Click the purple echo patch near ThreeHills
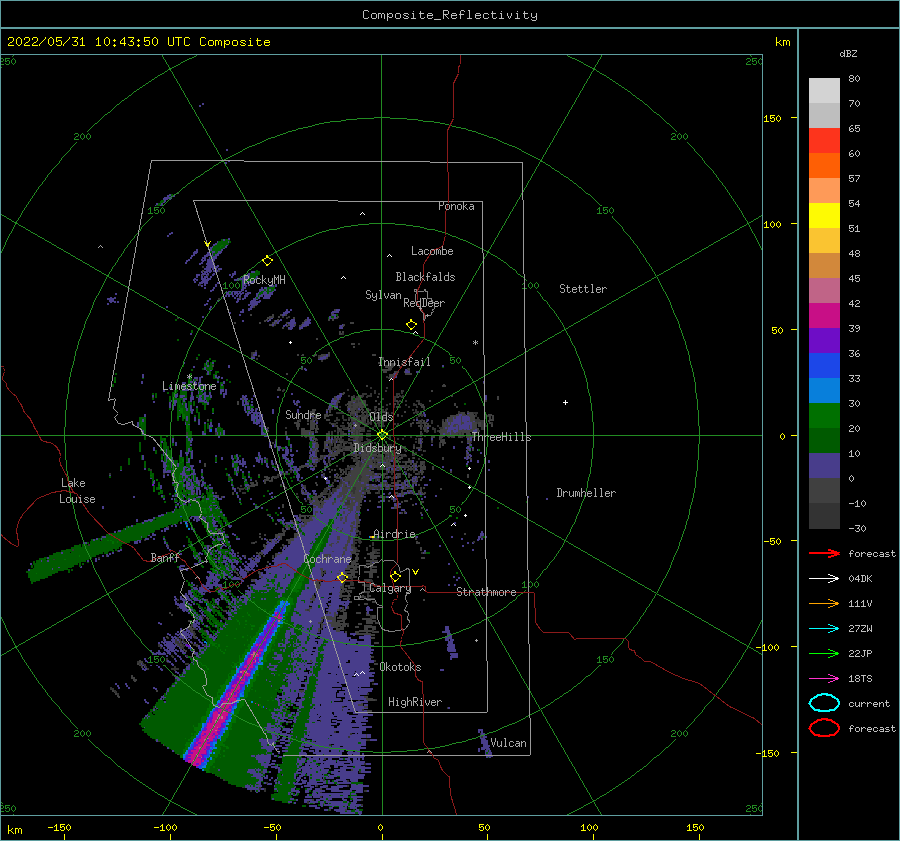The width and height of the screenshot is (900, 841). click(461, 424)
